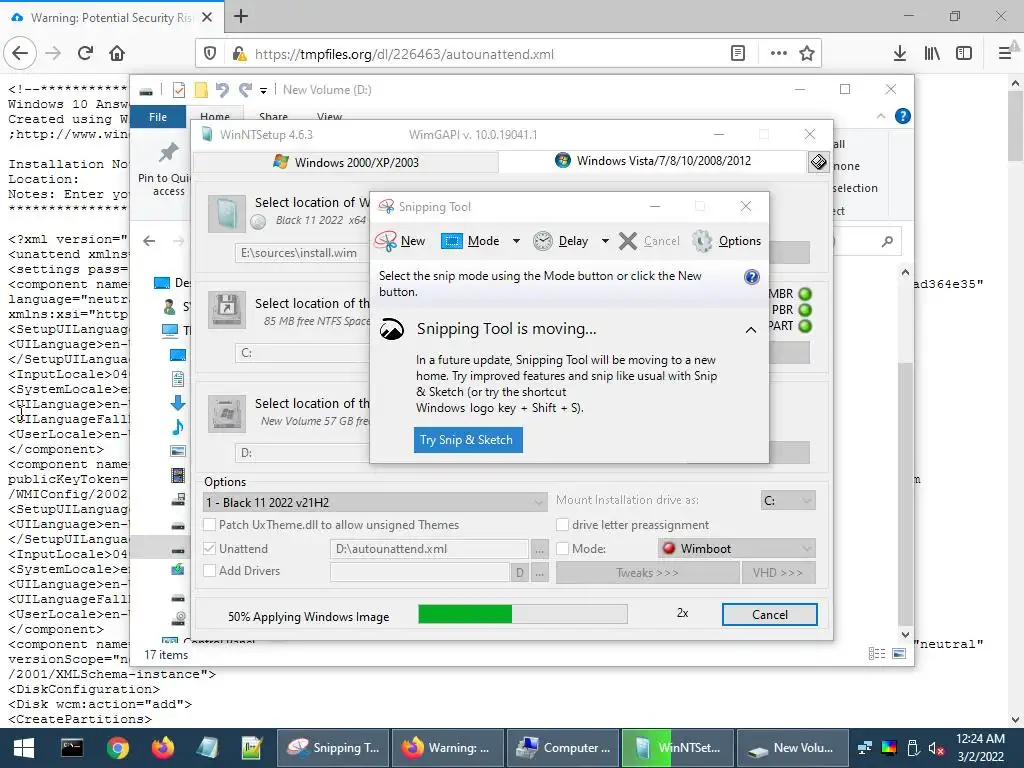Click the 50% applying image progress bar

(522, 614)
